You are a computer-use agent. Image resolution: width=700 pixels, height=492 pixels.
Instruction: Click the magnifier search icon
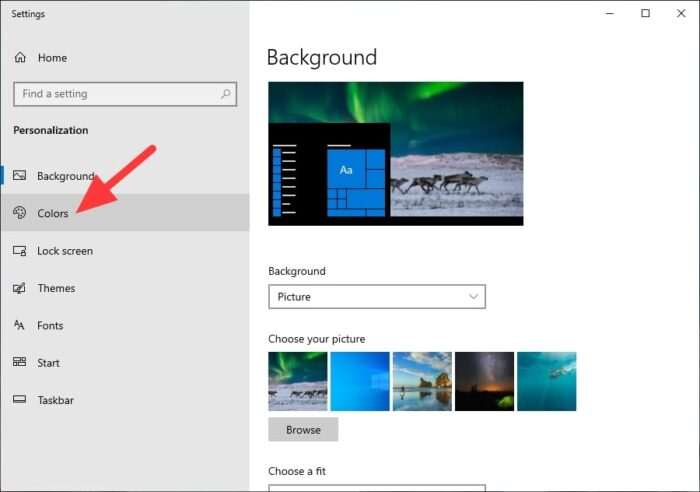[225, 94]
